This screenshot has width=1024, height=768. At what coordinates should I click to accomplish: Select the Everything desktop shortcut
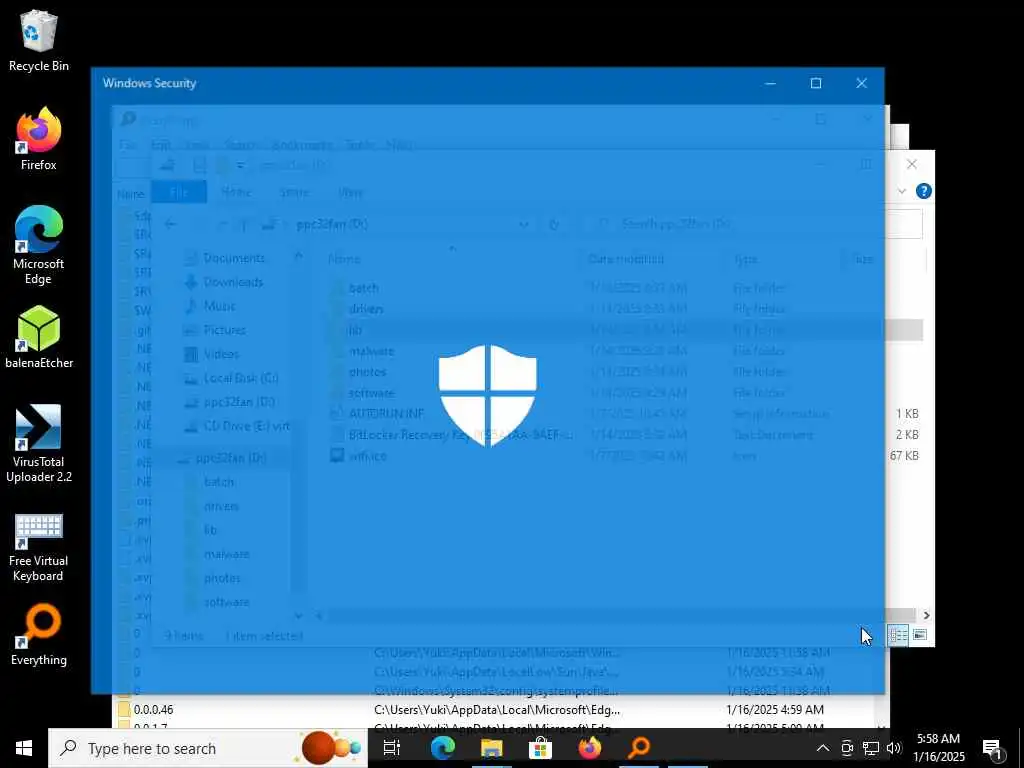coord(39,635)
